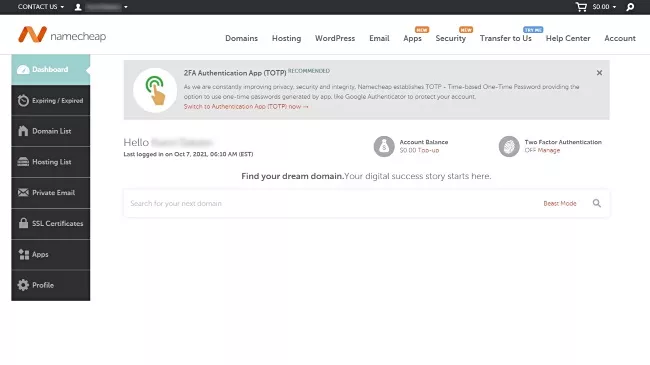The height and width of the screenshot is (365, 650).
Task: Go to Domain List in sidebar
Action: point(51,131)
